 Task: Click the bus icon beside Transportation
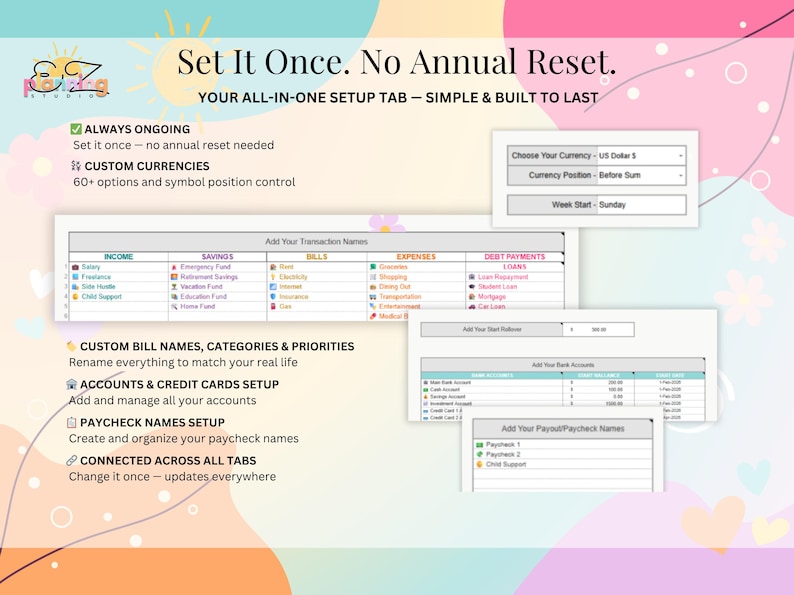point(373,297)
